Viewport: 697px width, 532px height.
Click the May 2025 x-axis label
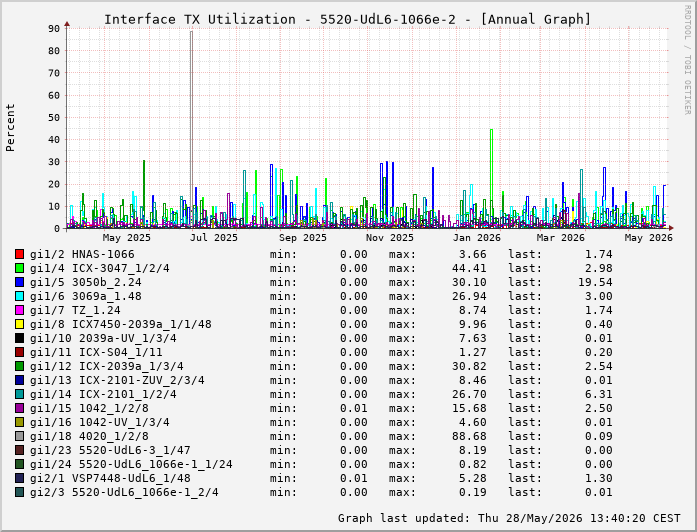(127, 238)
